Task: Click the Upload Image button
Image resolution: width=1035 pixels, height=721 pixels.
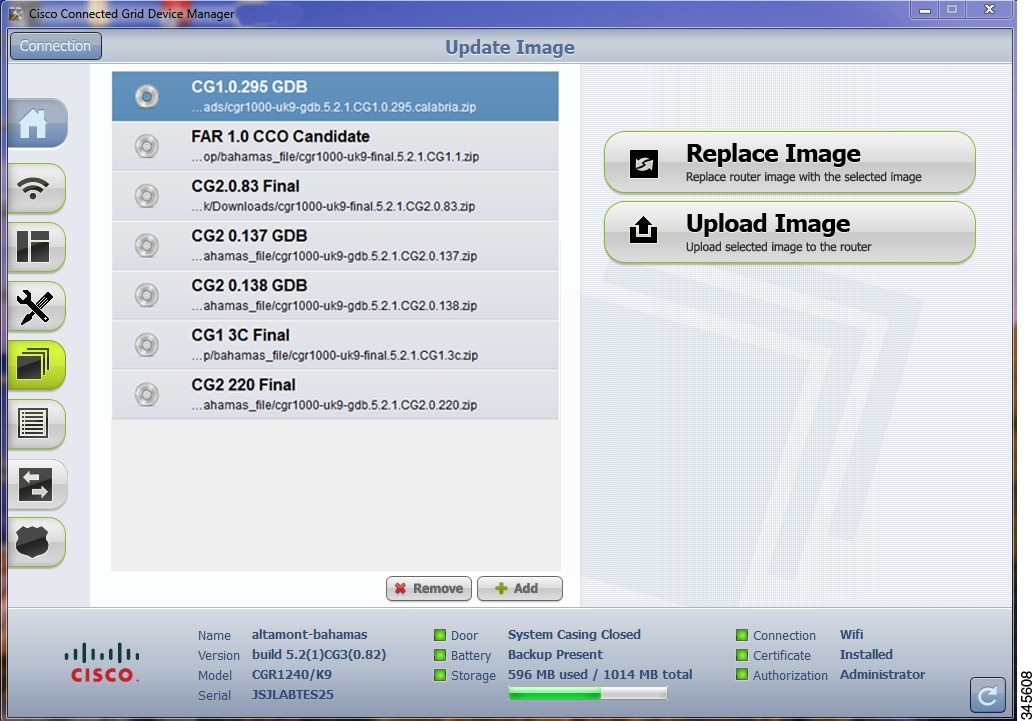Action: [x=789, y=232]
